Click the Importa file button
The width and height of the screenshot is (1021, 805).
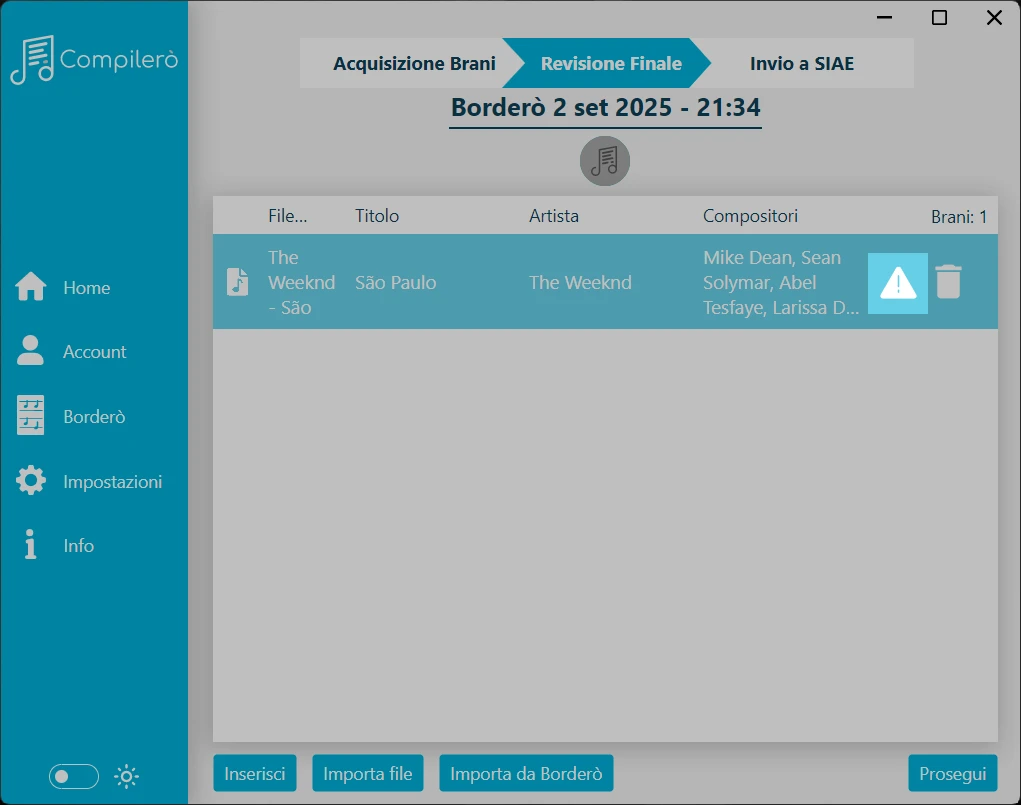(367, 774)
